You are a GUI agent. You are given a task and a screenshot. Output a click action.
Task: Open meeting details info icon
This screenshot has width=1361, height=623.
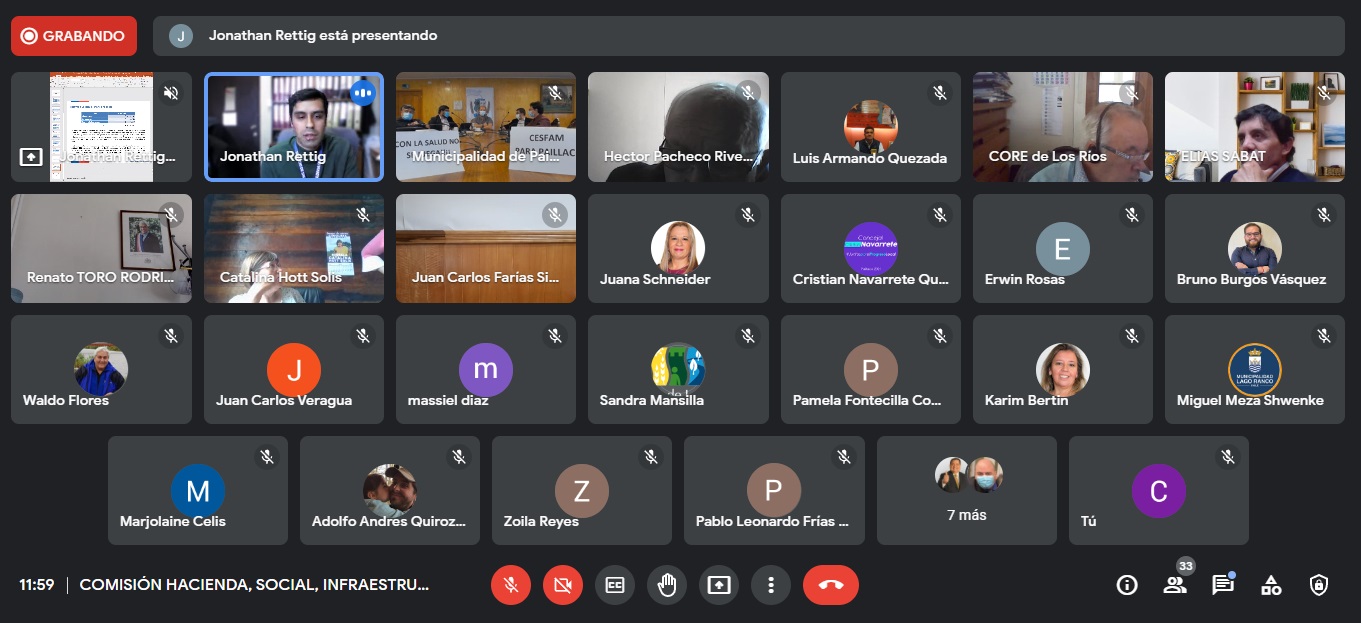(x=1127, y=585)
